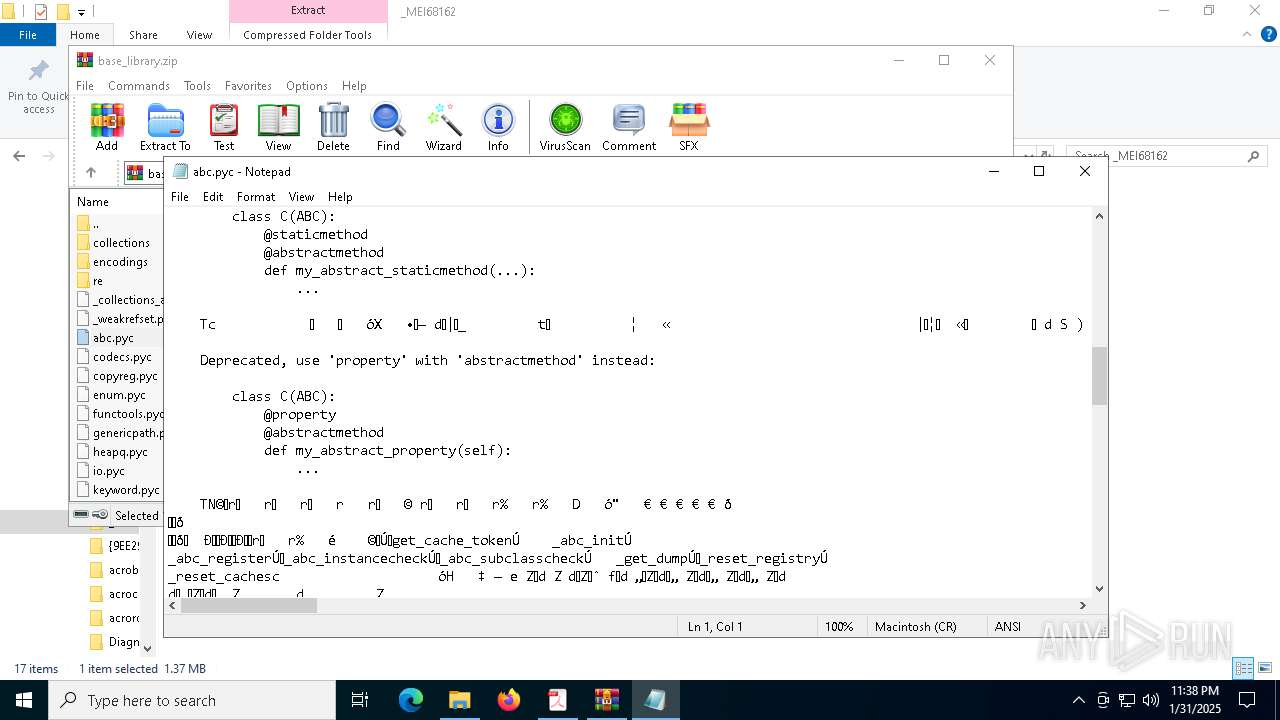Open Notepad Edit menu
This screenshot has height=720, width=1280.
[x=213, y=197]
